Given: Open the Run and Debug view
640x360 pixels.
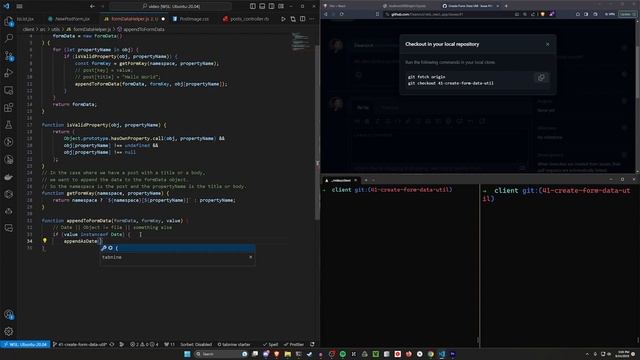Looking at the screenshot, I should (x=9, y=73).
